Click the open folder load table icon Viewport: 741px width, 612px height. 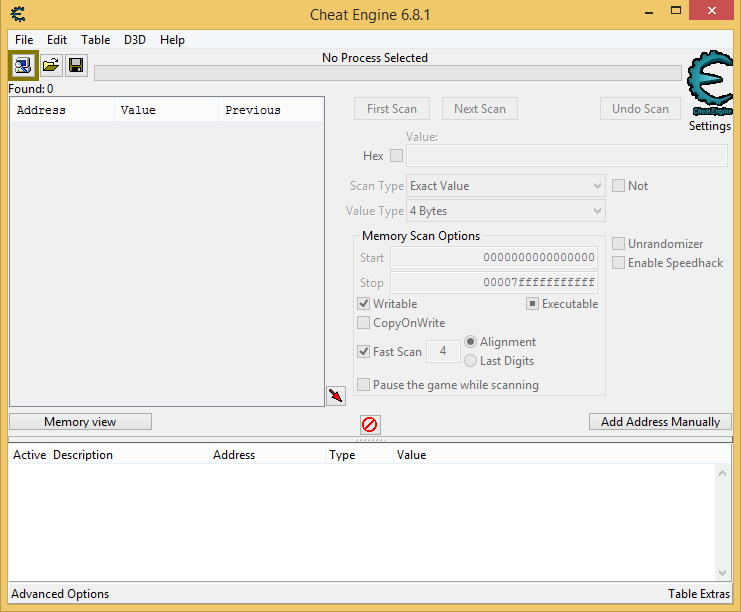[x=51, y=65]
